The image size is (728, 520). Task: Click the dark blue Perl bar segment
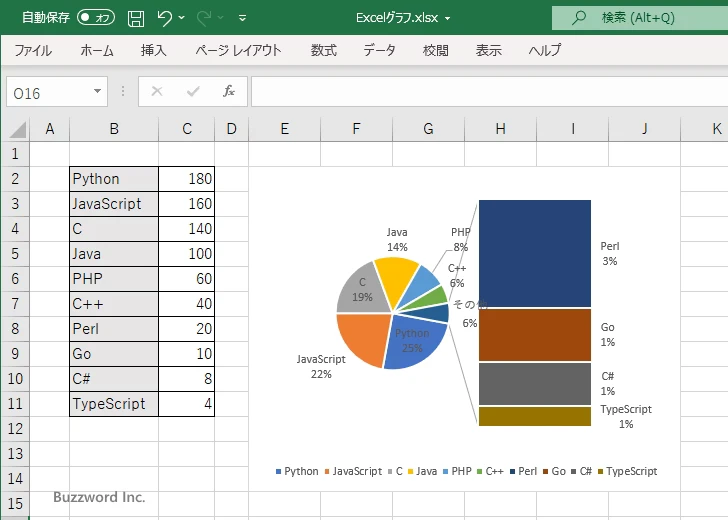(535, 254)
